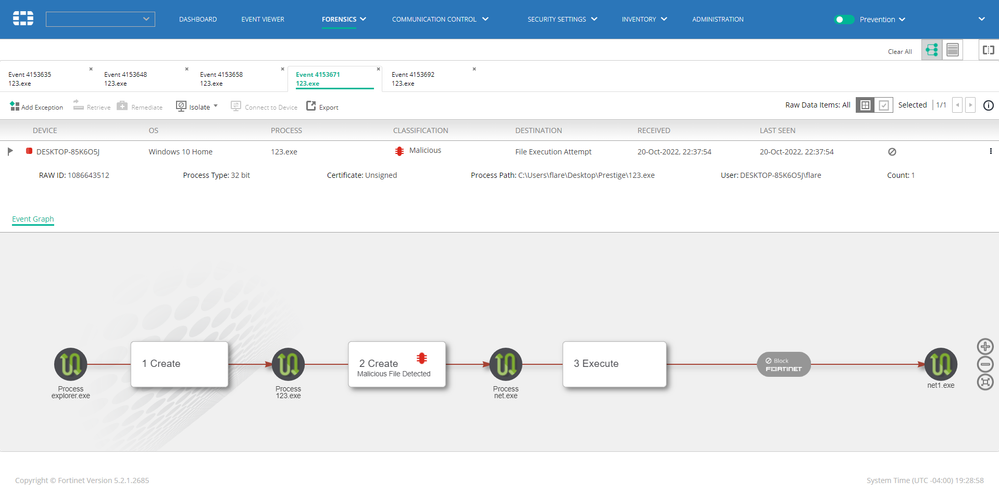
Task: Close the Event 4153648 tab
Action: (x=187, y=69)
